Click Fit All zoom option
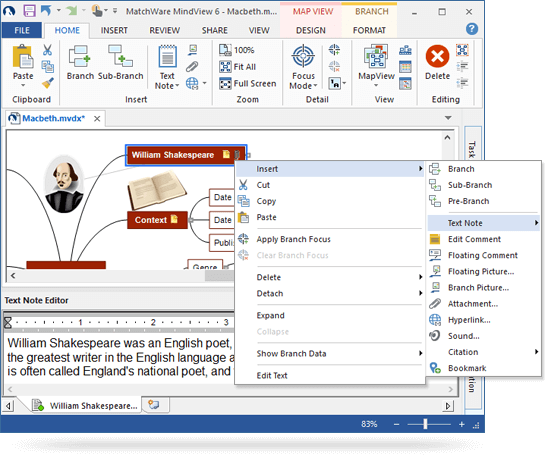 click(237, 66)
